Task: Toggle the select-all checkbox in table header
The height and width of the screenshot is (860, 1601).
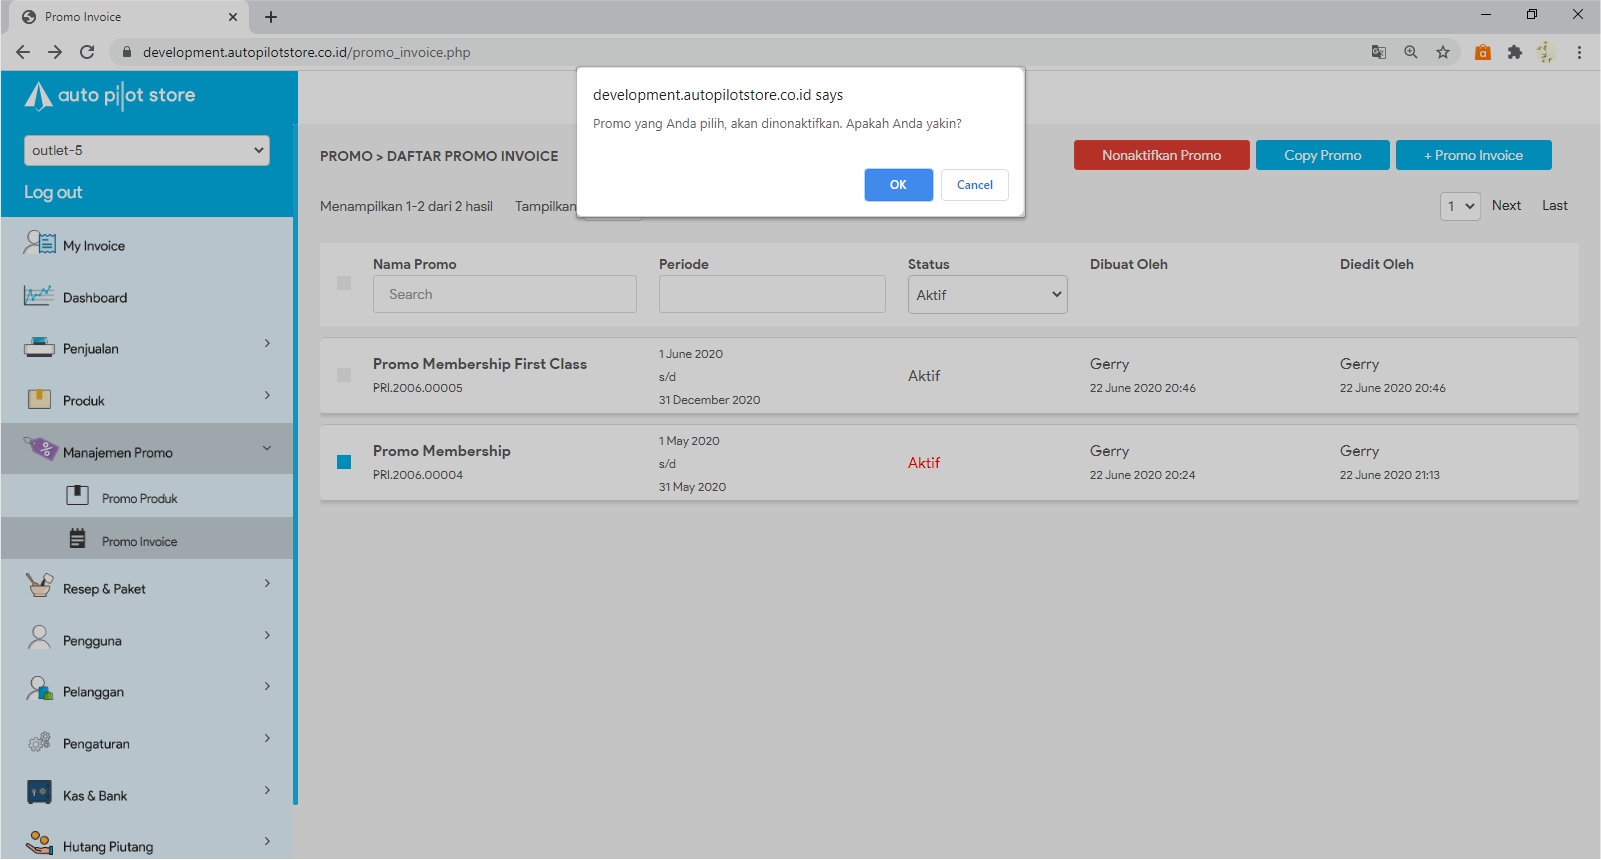Action: point(344,283)
